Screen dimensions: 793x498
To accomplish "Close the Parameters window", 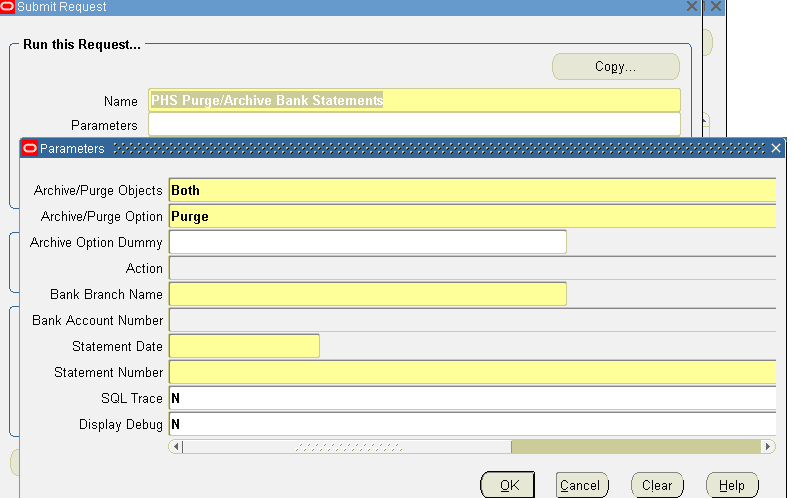I will (776, 148).
